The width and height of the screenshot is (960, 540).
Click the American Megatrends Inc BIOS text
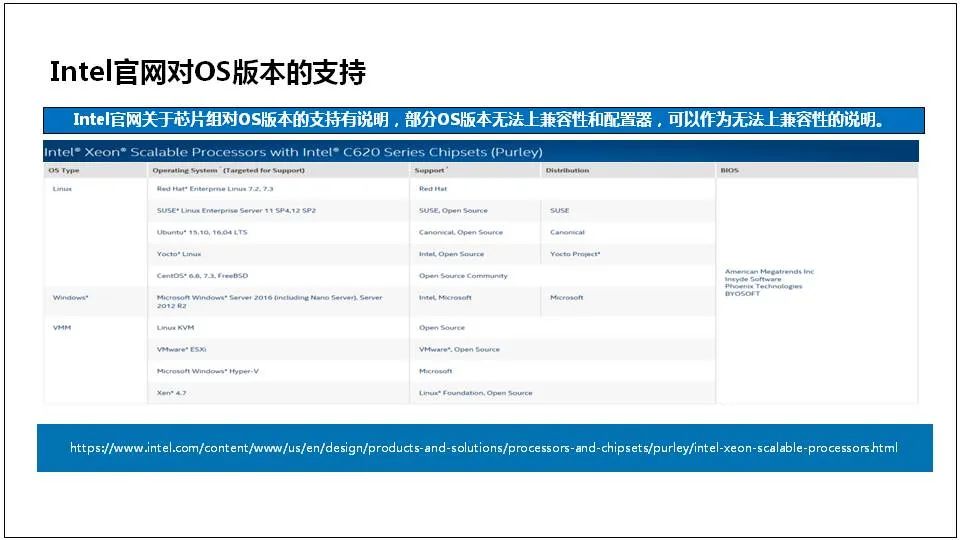(x=770, y=271)
